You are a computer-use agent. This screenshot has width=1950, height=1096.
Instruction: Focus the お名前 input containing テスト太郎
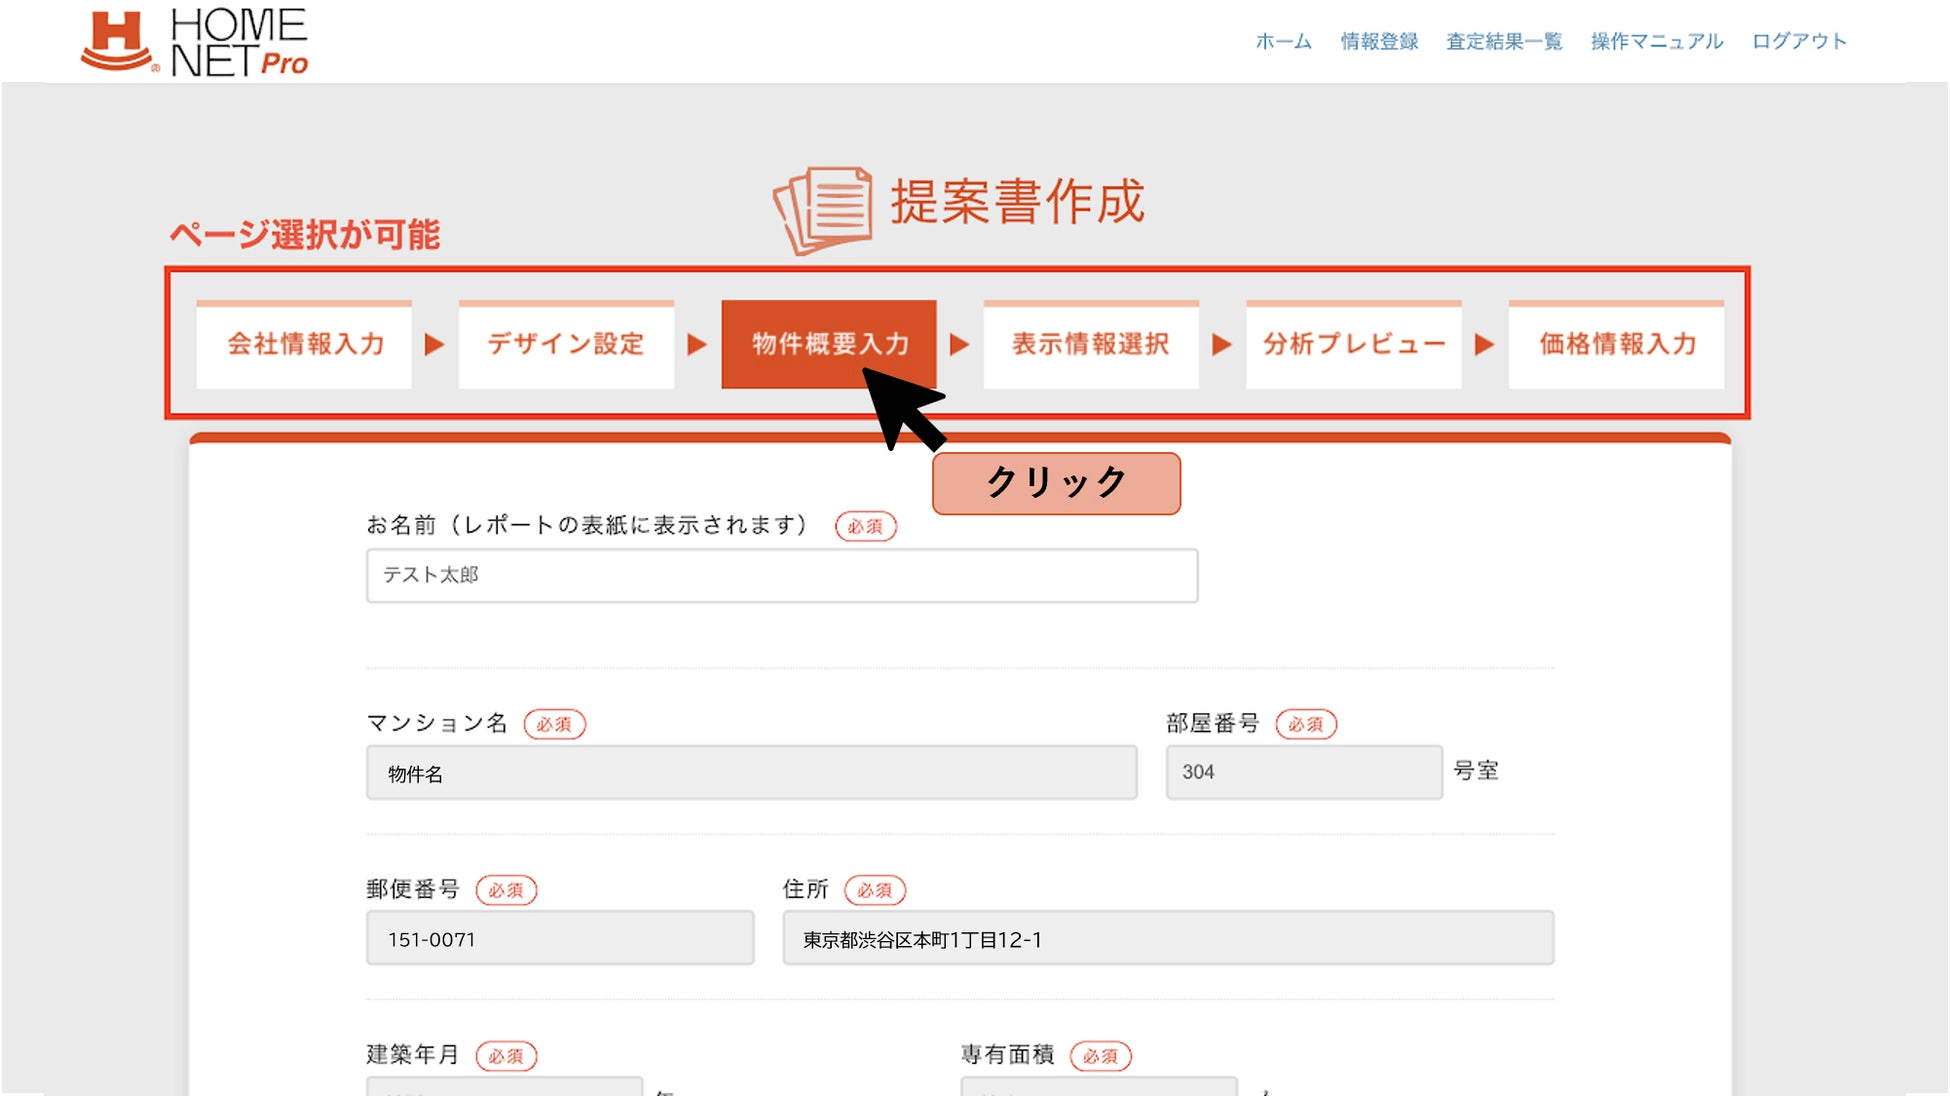click(x=781, y=575)
